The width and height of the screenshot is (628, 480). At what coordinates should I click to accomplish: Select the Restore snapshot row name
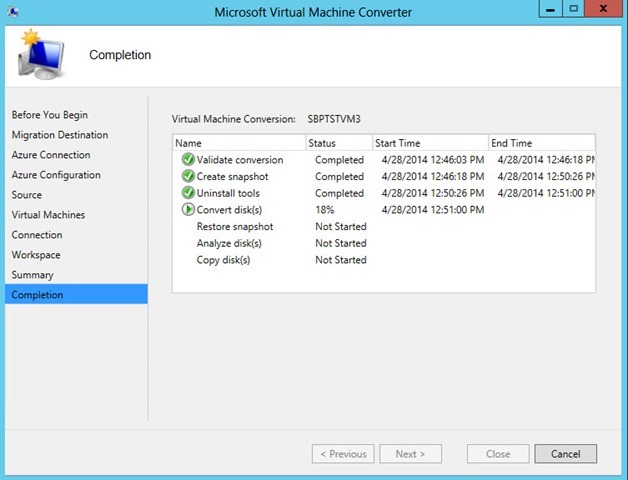tap(235, 226)
